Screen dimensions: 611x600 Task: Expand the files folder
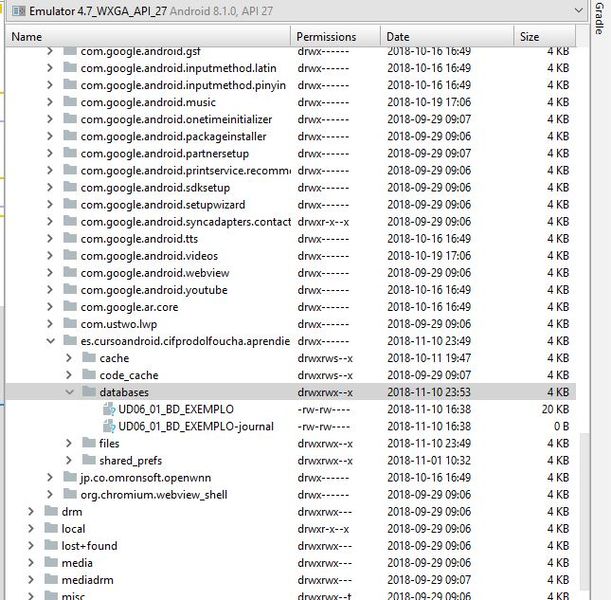click(69, 443)
